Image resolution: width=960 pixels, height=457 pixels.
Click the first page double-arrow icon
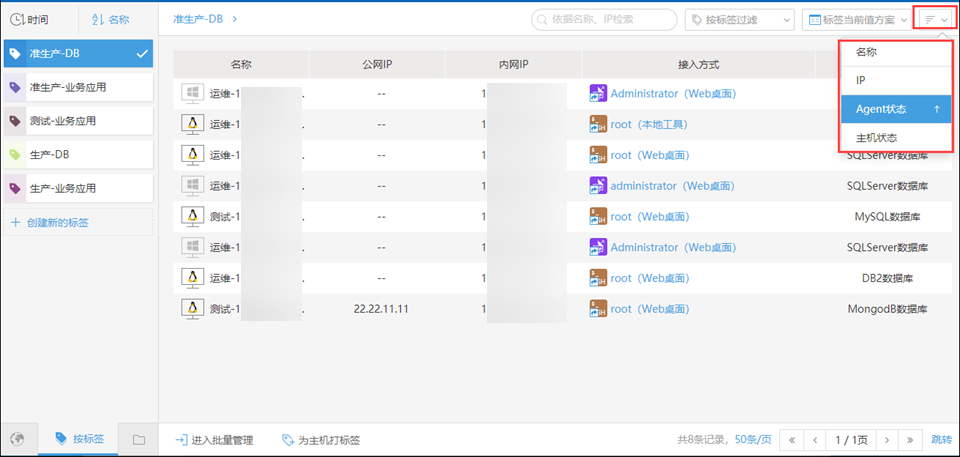[x=792, y=439]
